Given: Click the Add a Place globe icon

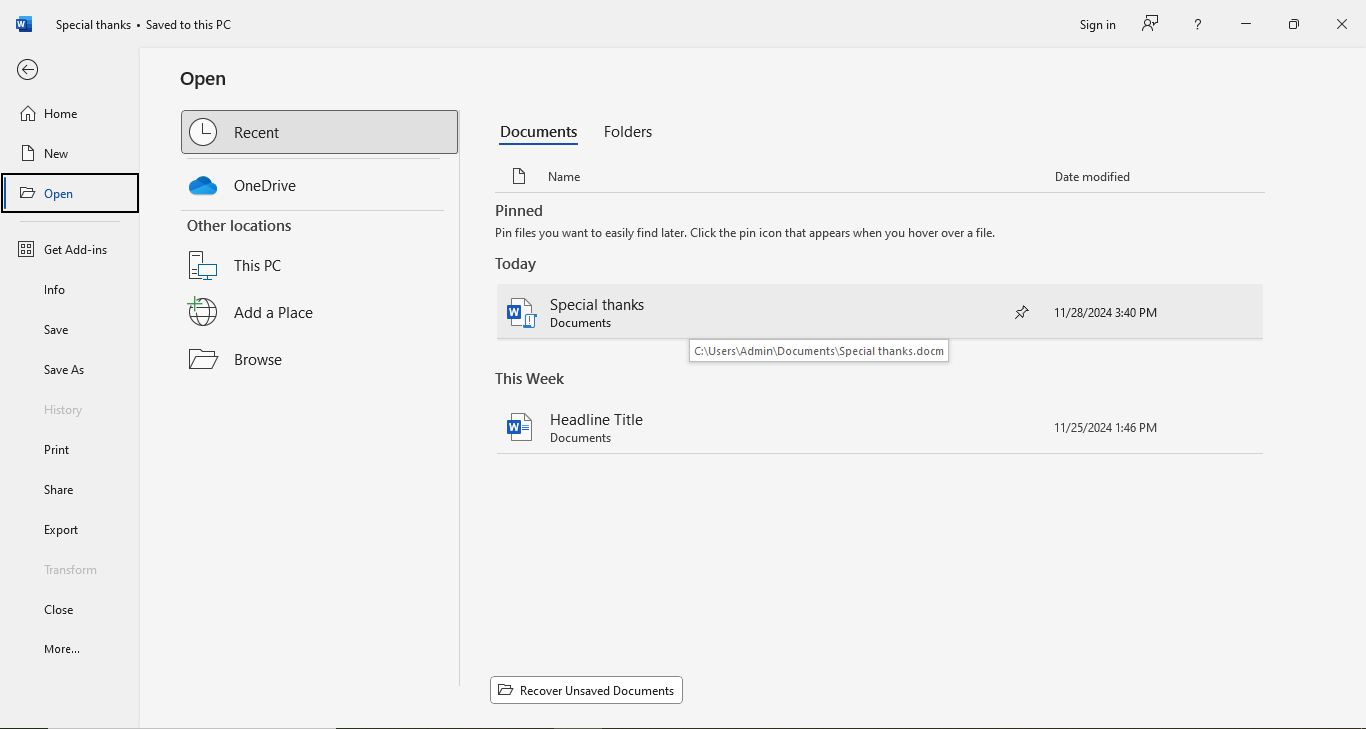Looking at the screenshot, I should [x=203, y=312].
